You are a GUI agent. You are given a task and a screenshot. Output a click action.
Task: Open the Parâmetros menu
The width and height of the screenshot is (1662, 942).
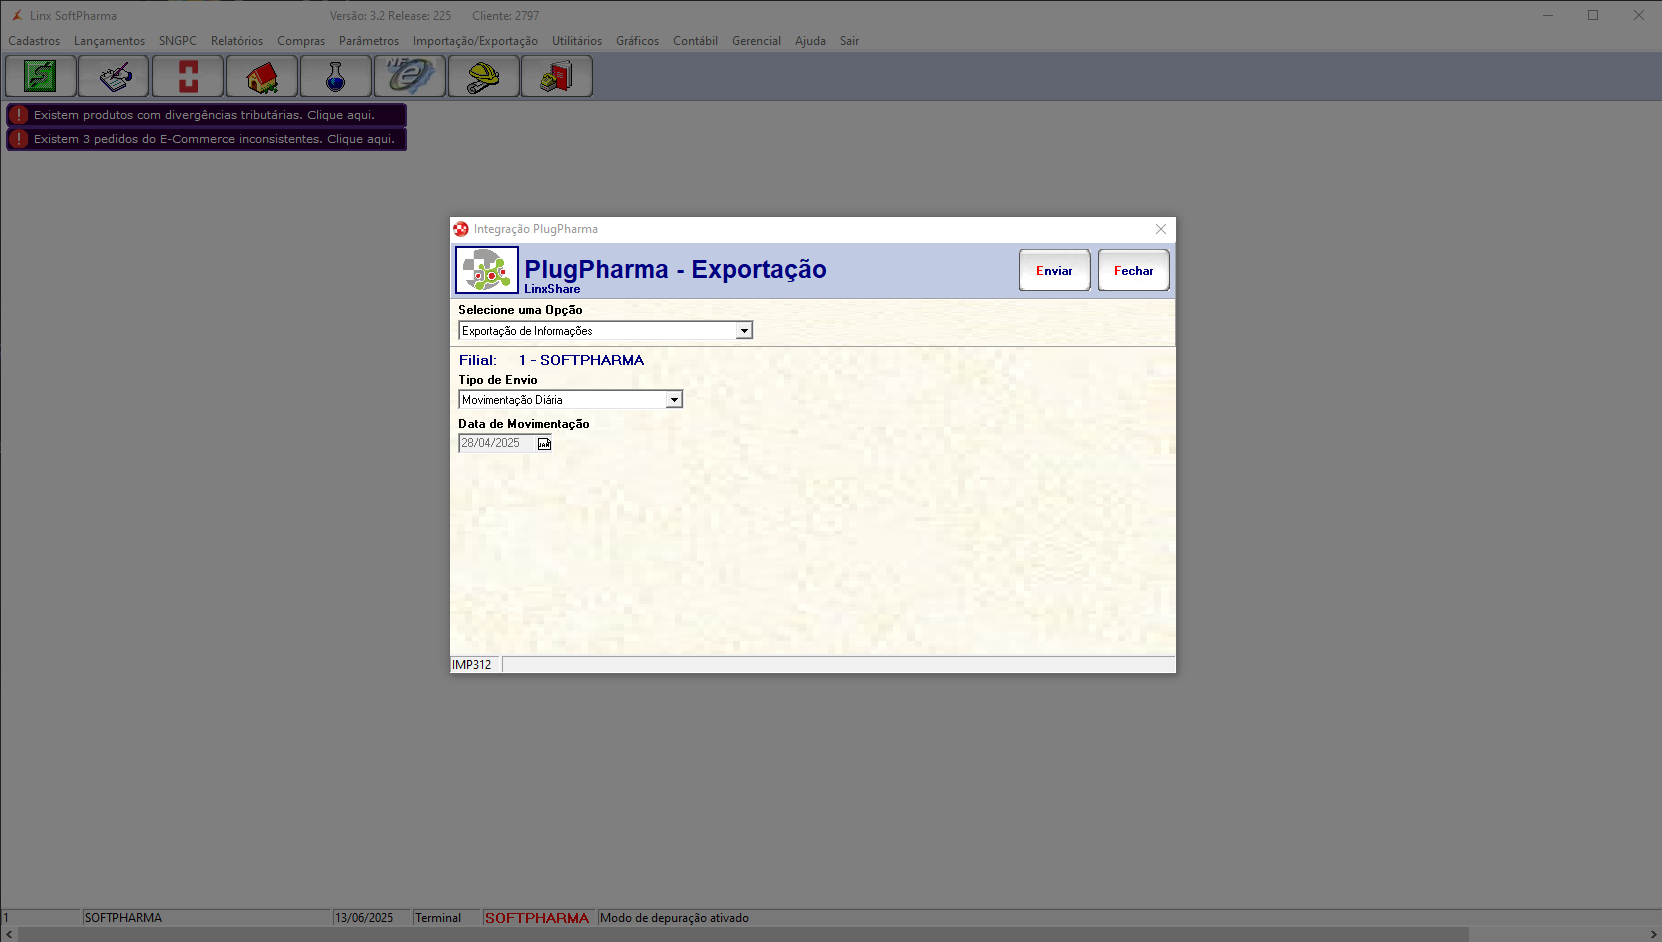click(369, 41)
